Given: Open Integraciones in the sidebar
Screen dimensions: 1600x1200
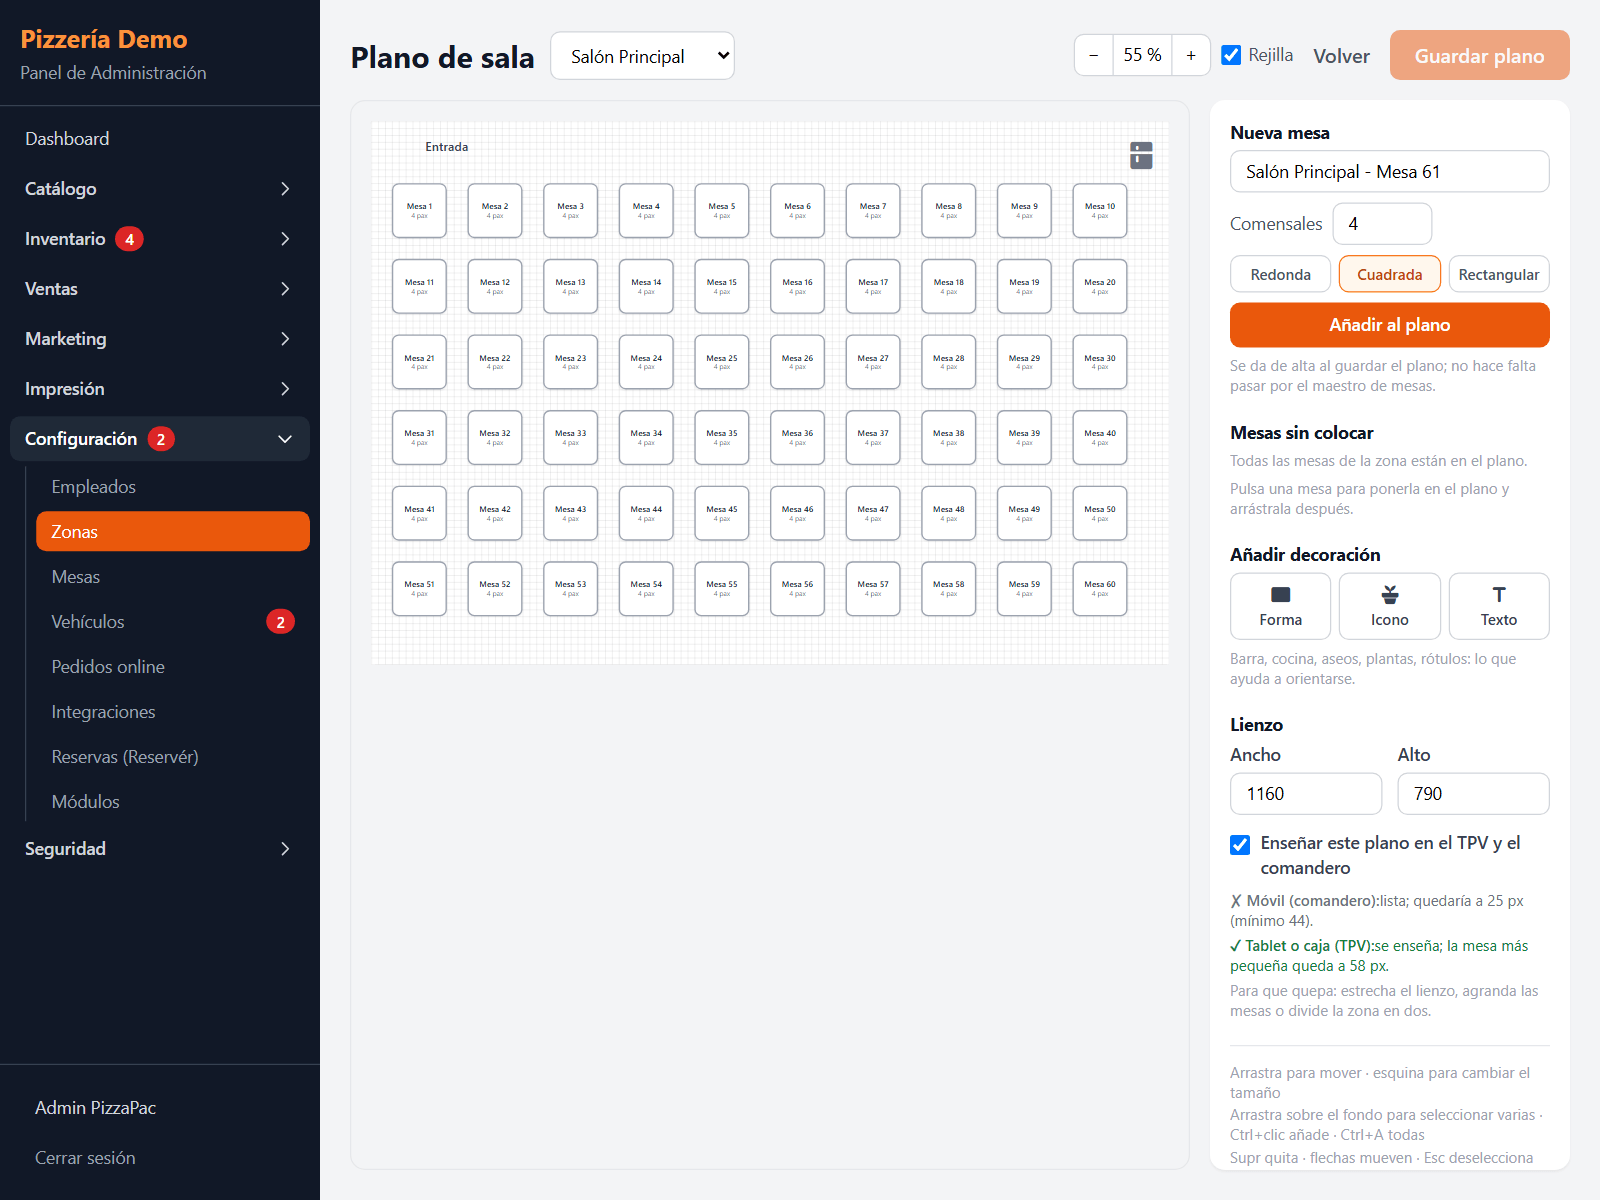Looking at the screenshot, I should tap(173, 712).
